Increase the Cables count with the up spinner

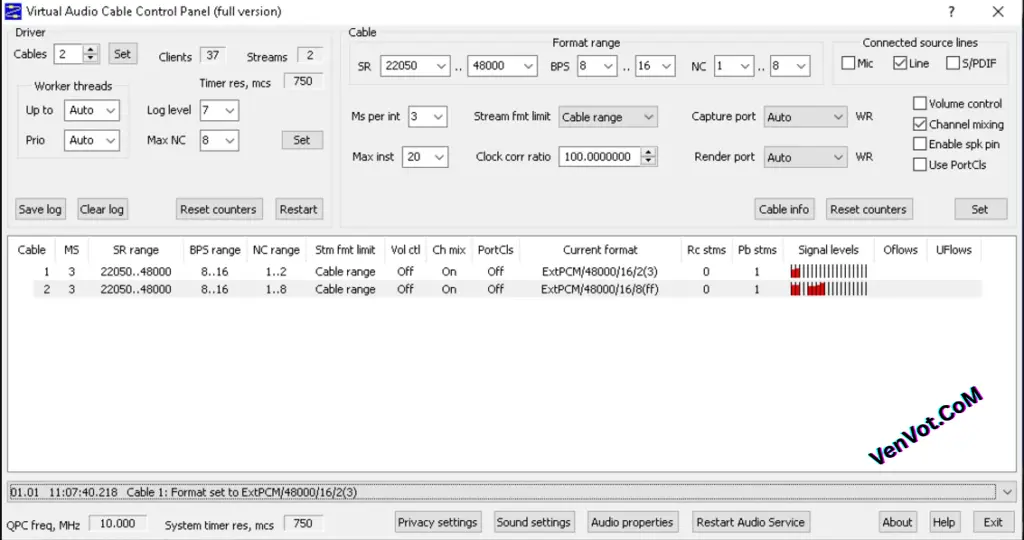click(91, 50)
